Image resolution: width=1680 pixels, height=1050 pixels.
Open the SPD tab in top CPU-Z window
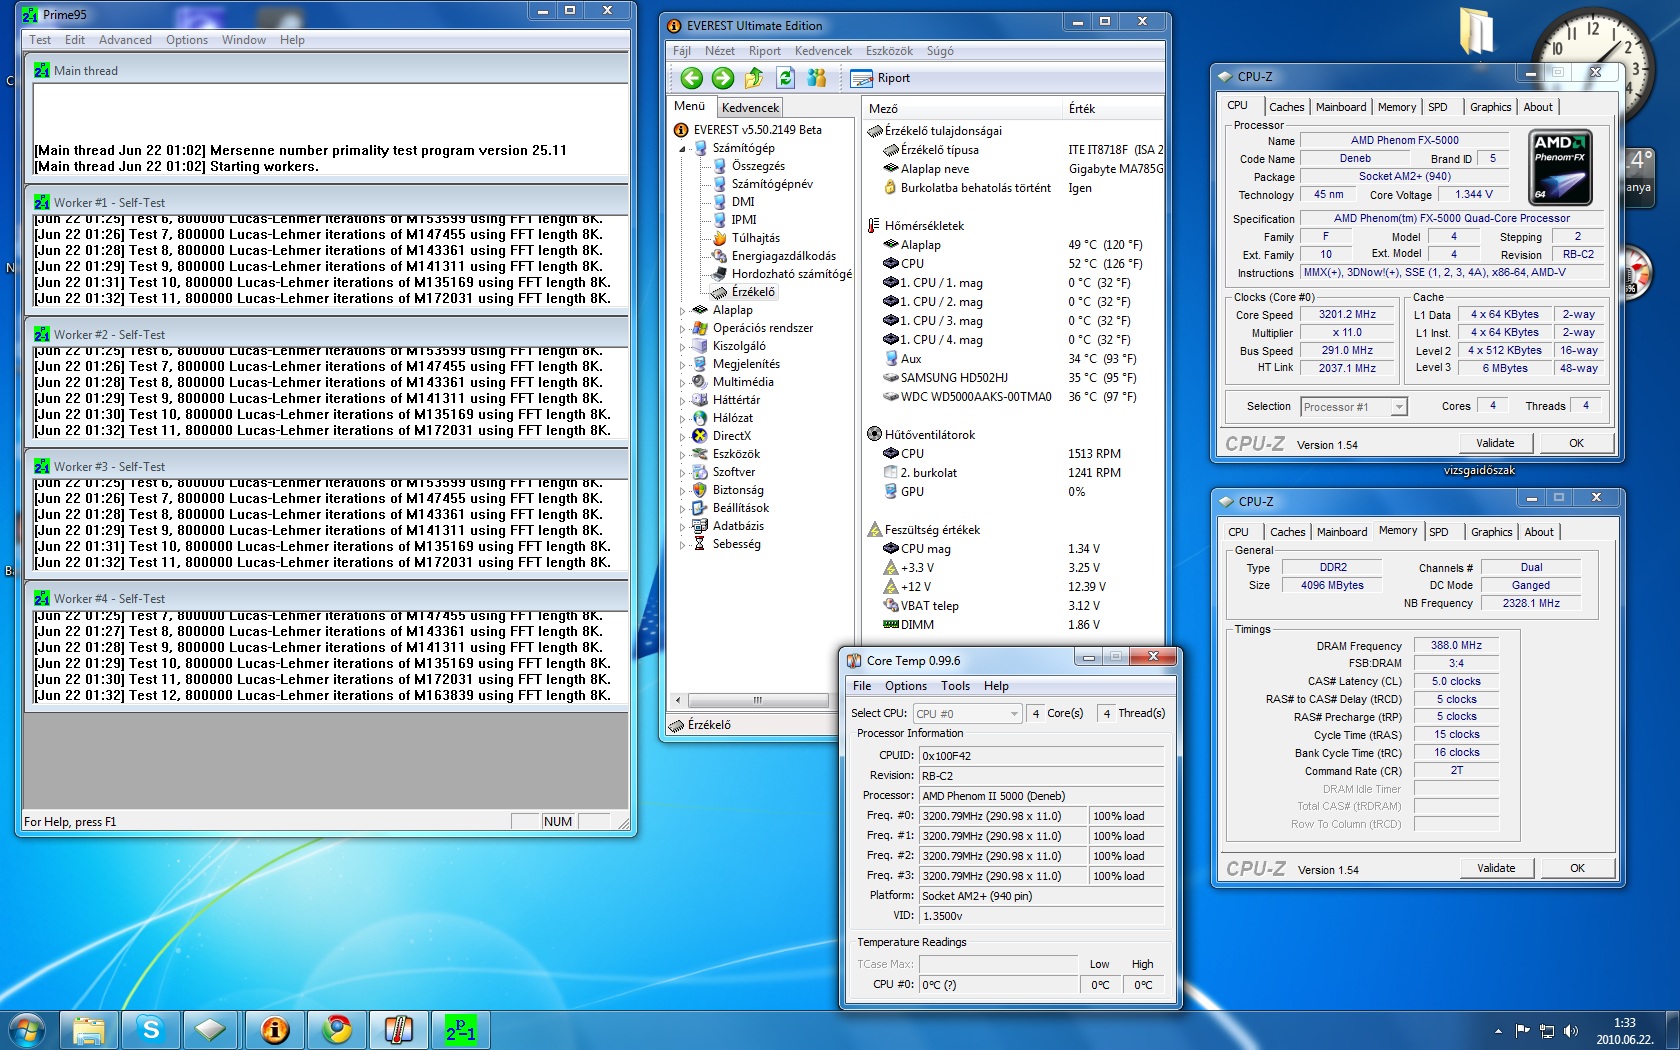coord(1437,107)
